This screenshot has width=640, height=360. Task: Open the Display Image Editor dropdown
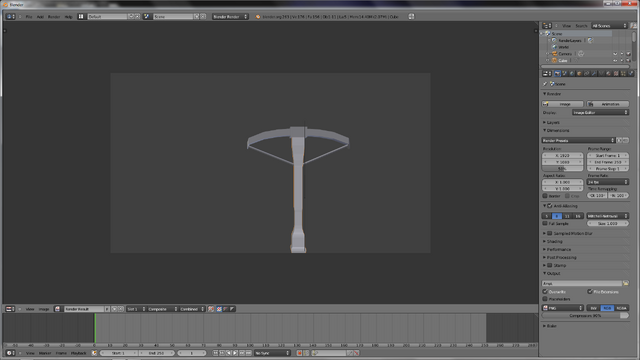tap(600, 112)
